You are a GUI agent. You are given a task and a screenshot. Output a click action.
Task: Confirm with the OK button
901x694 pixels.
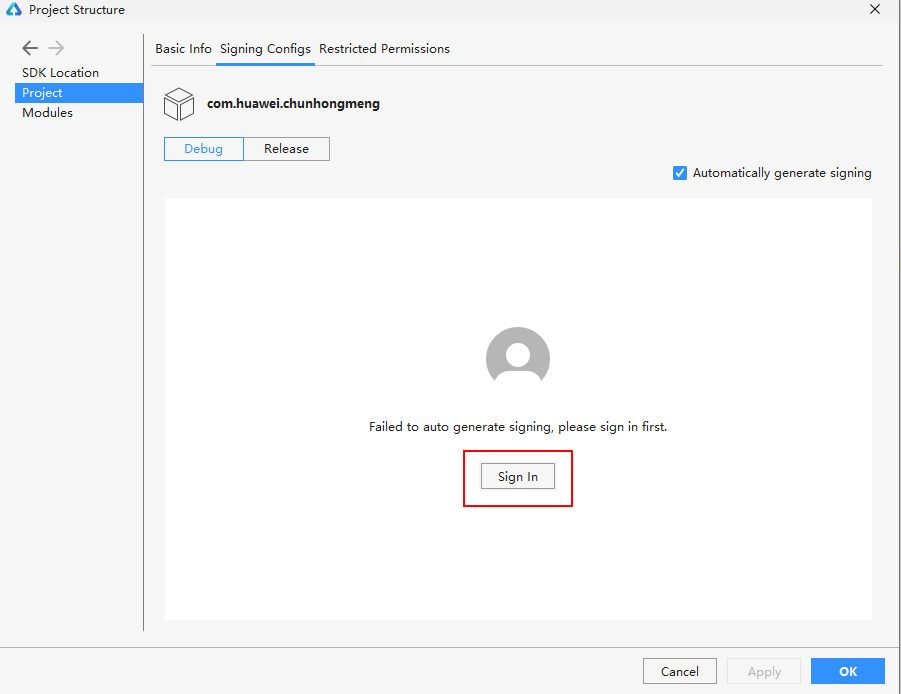[x=848, y=671]
